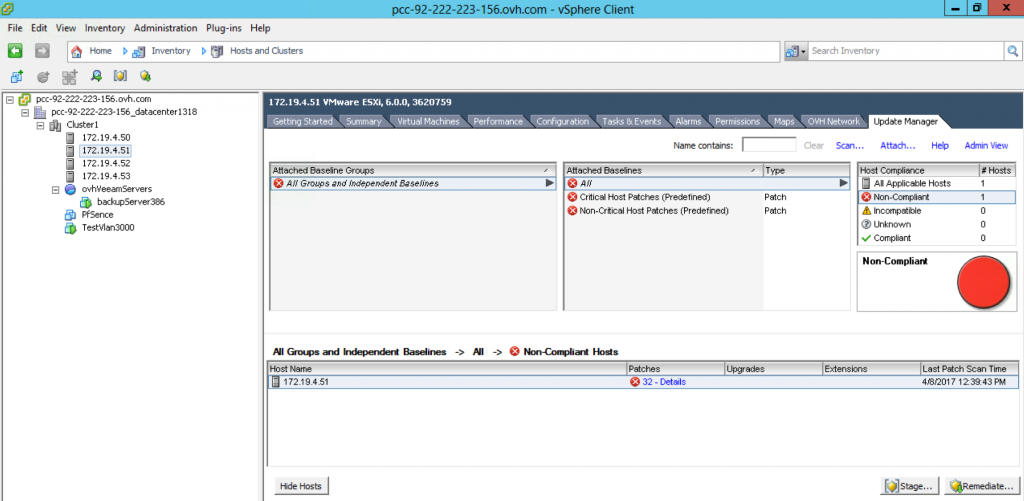Open the 32 - Details patches link
The height and width of the screenshot is (501, 1024).
coord(664,382)
